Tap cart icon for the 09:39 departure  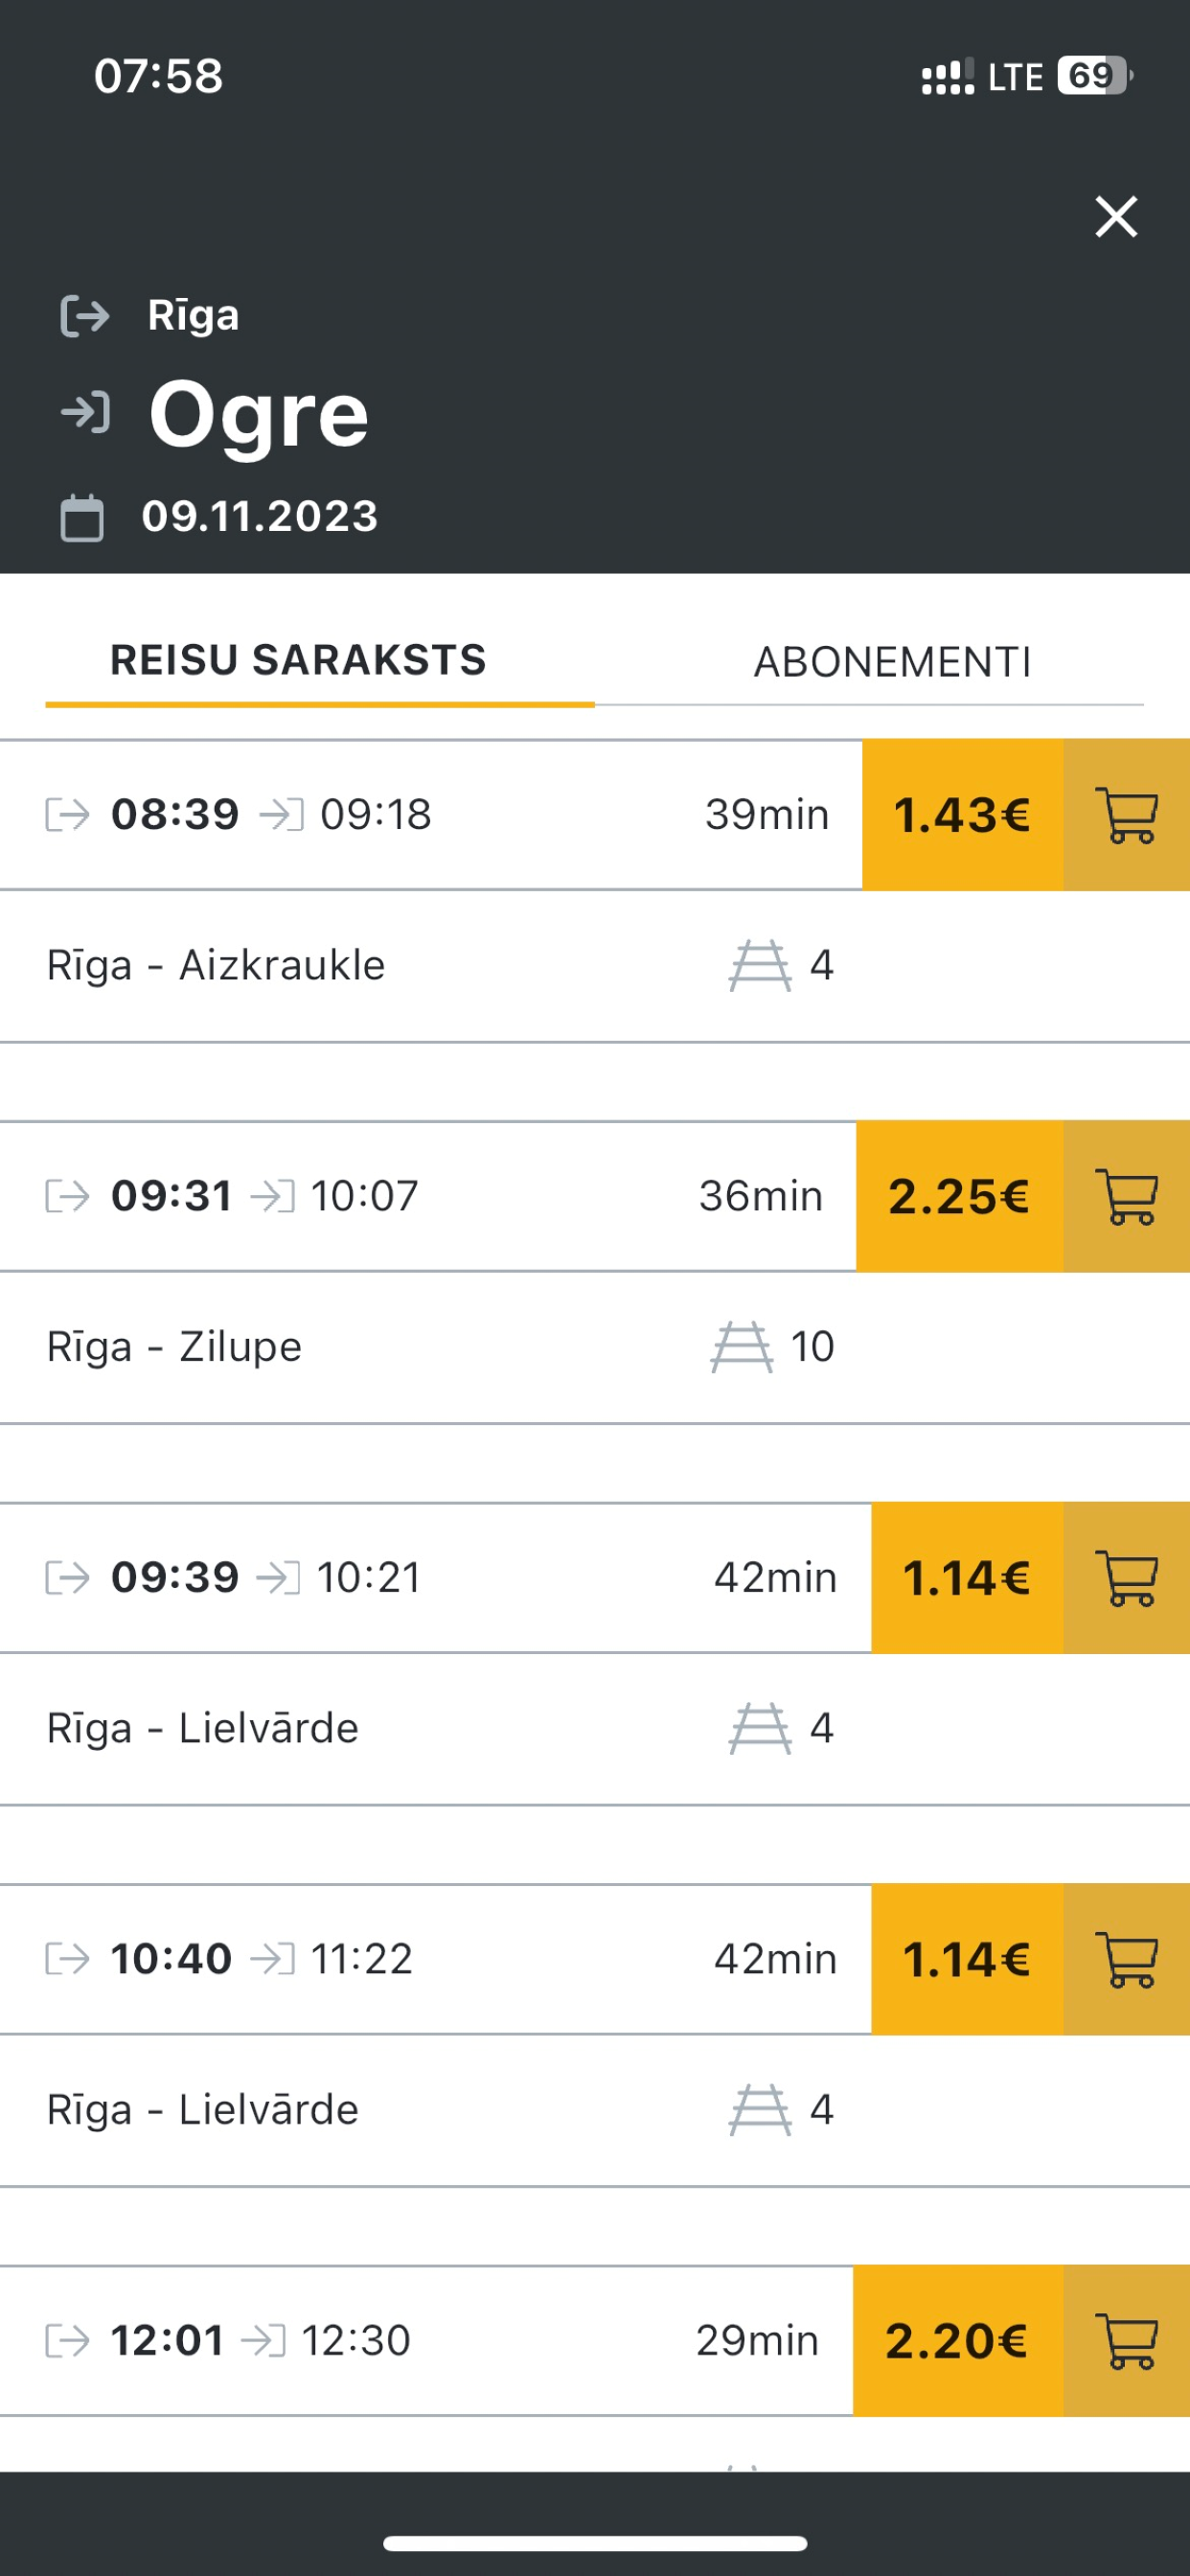(1126, 1578)
